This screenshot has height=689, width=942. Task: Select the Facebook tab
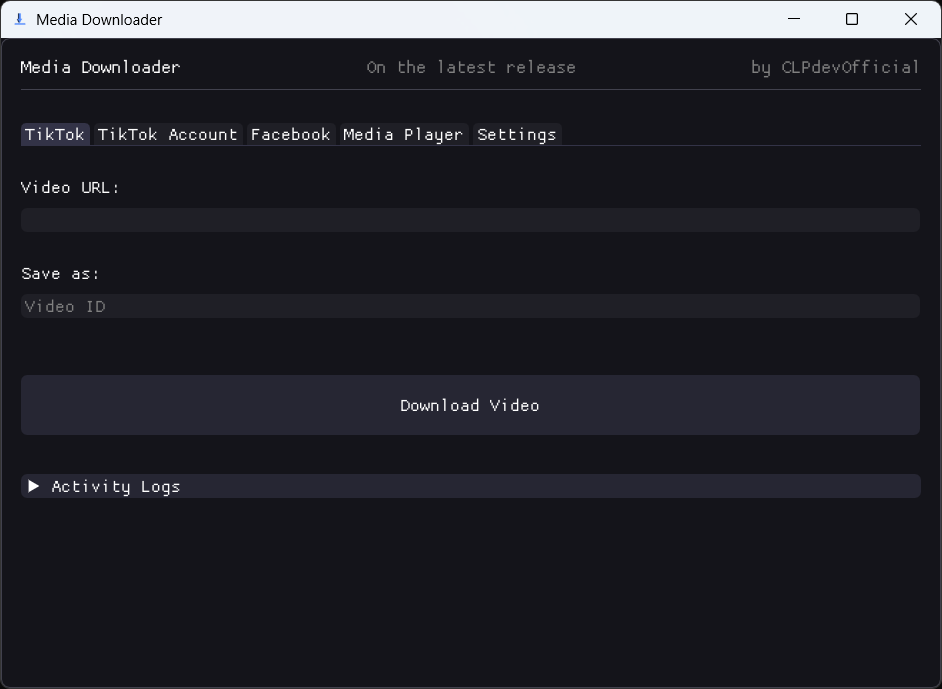pos(291,134)
